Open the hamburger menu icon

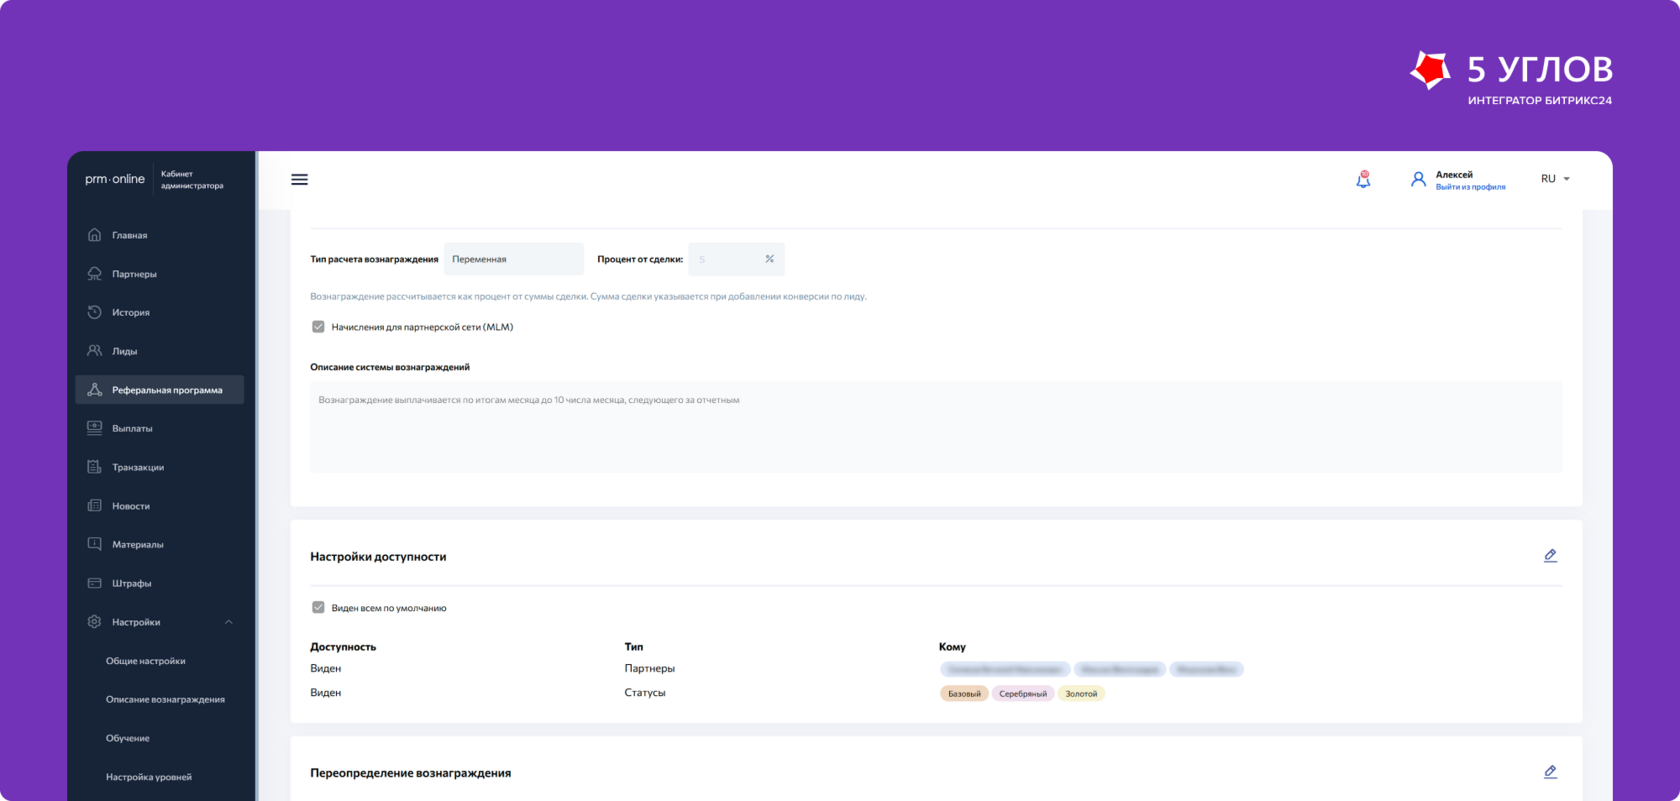pyautogui.click(x=299, y=179)
